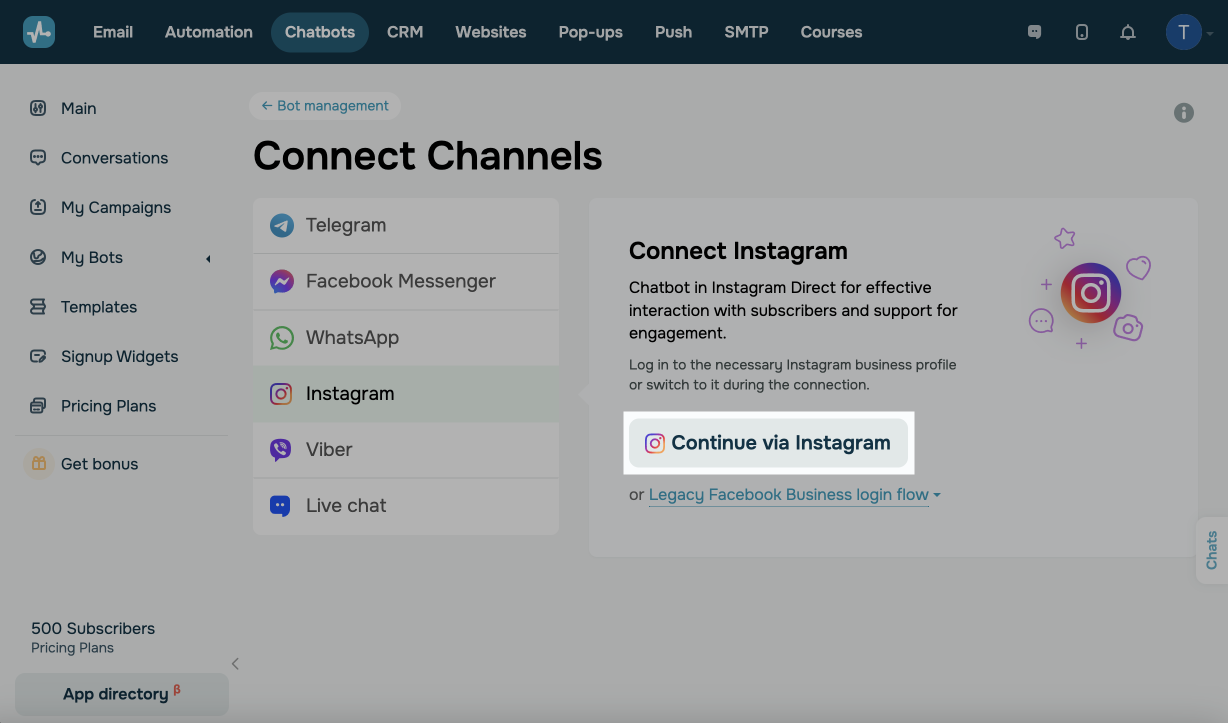Click the Connect Instagram heading
Viewport: 1228px width, 723px height.
tap(738, 250)
